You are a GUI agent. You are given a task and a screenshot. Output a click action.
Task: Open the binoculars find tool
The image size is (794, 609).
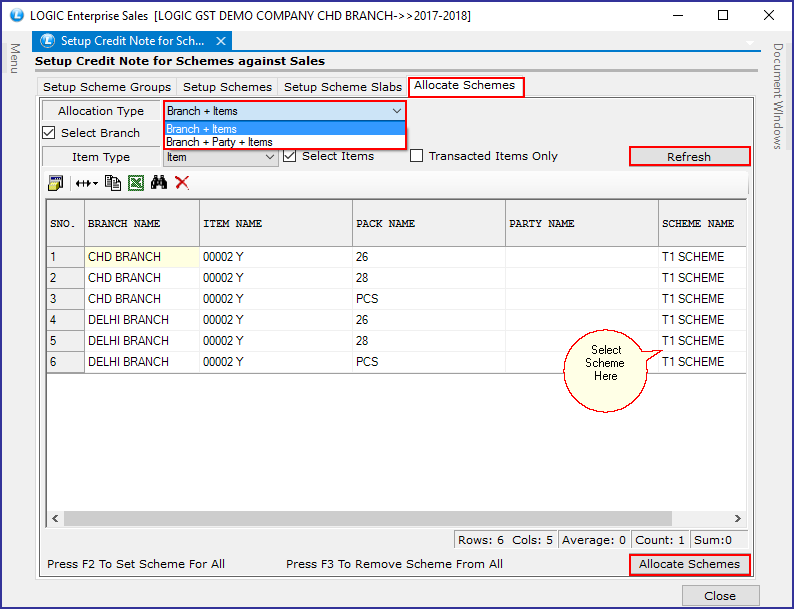158,182
